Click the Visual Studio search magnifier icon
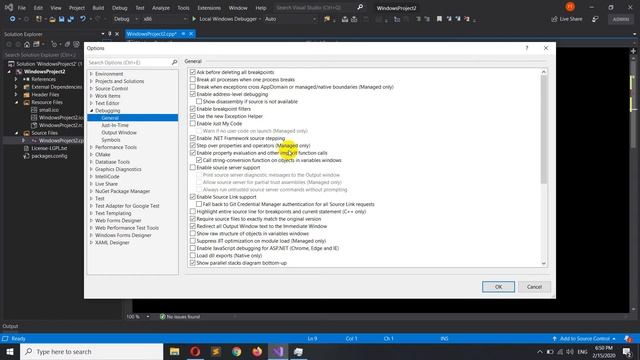This screenshot has width=640, height=360. click(360, 7)
